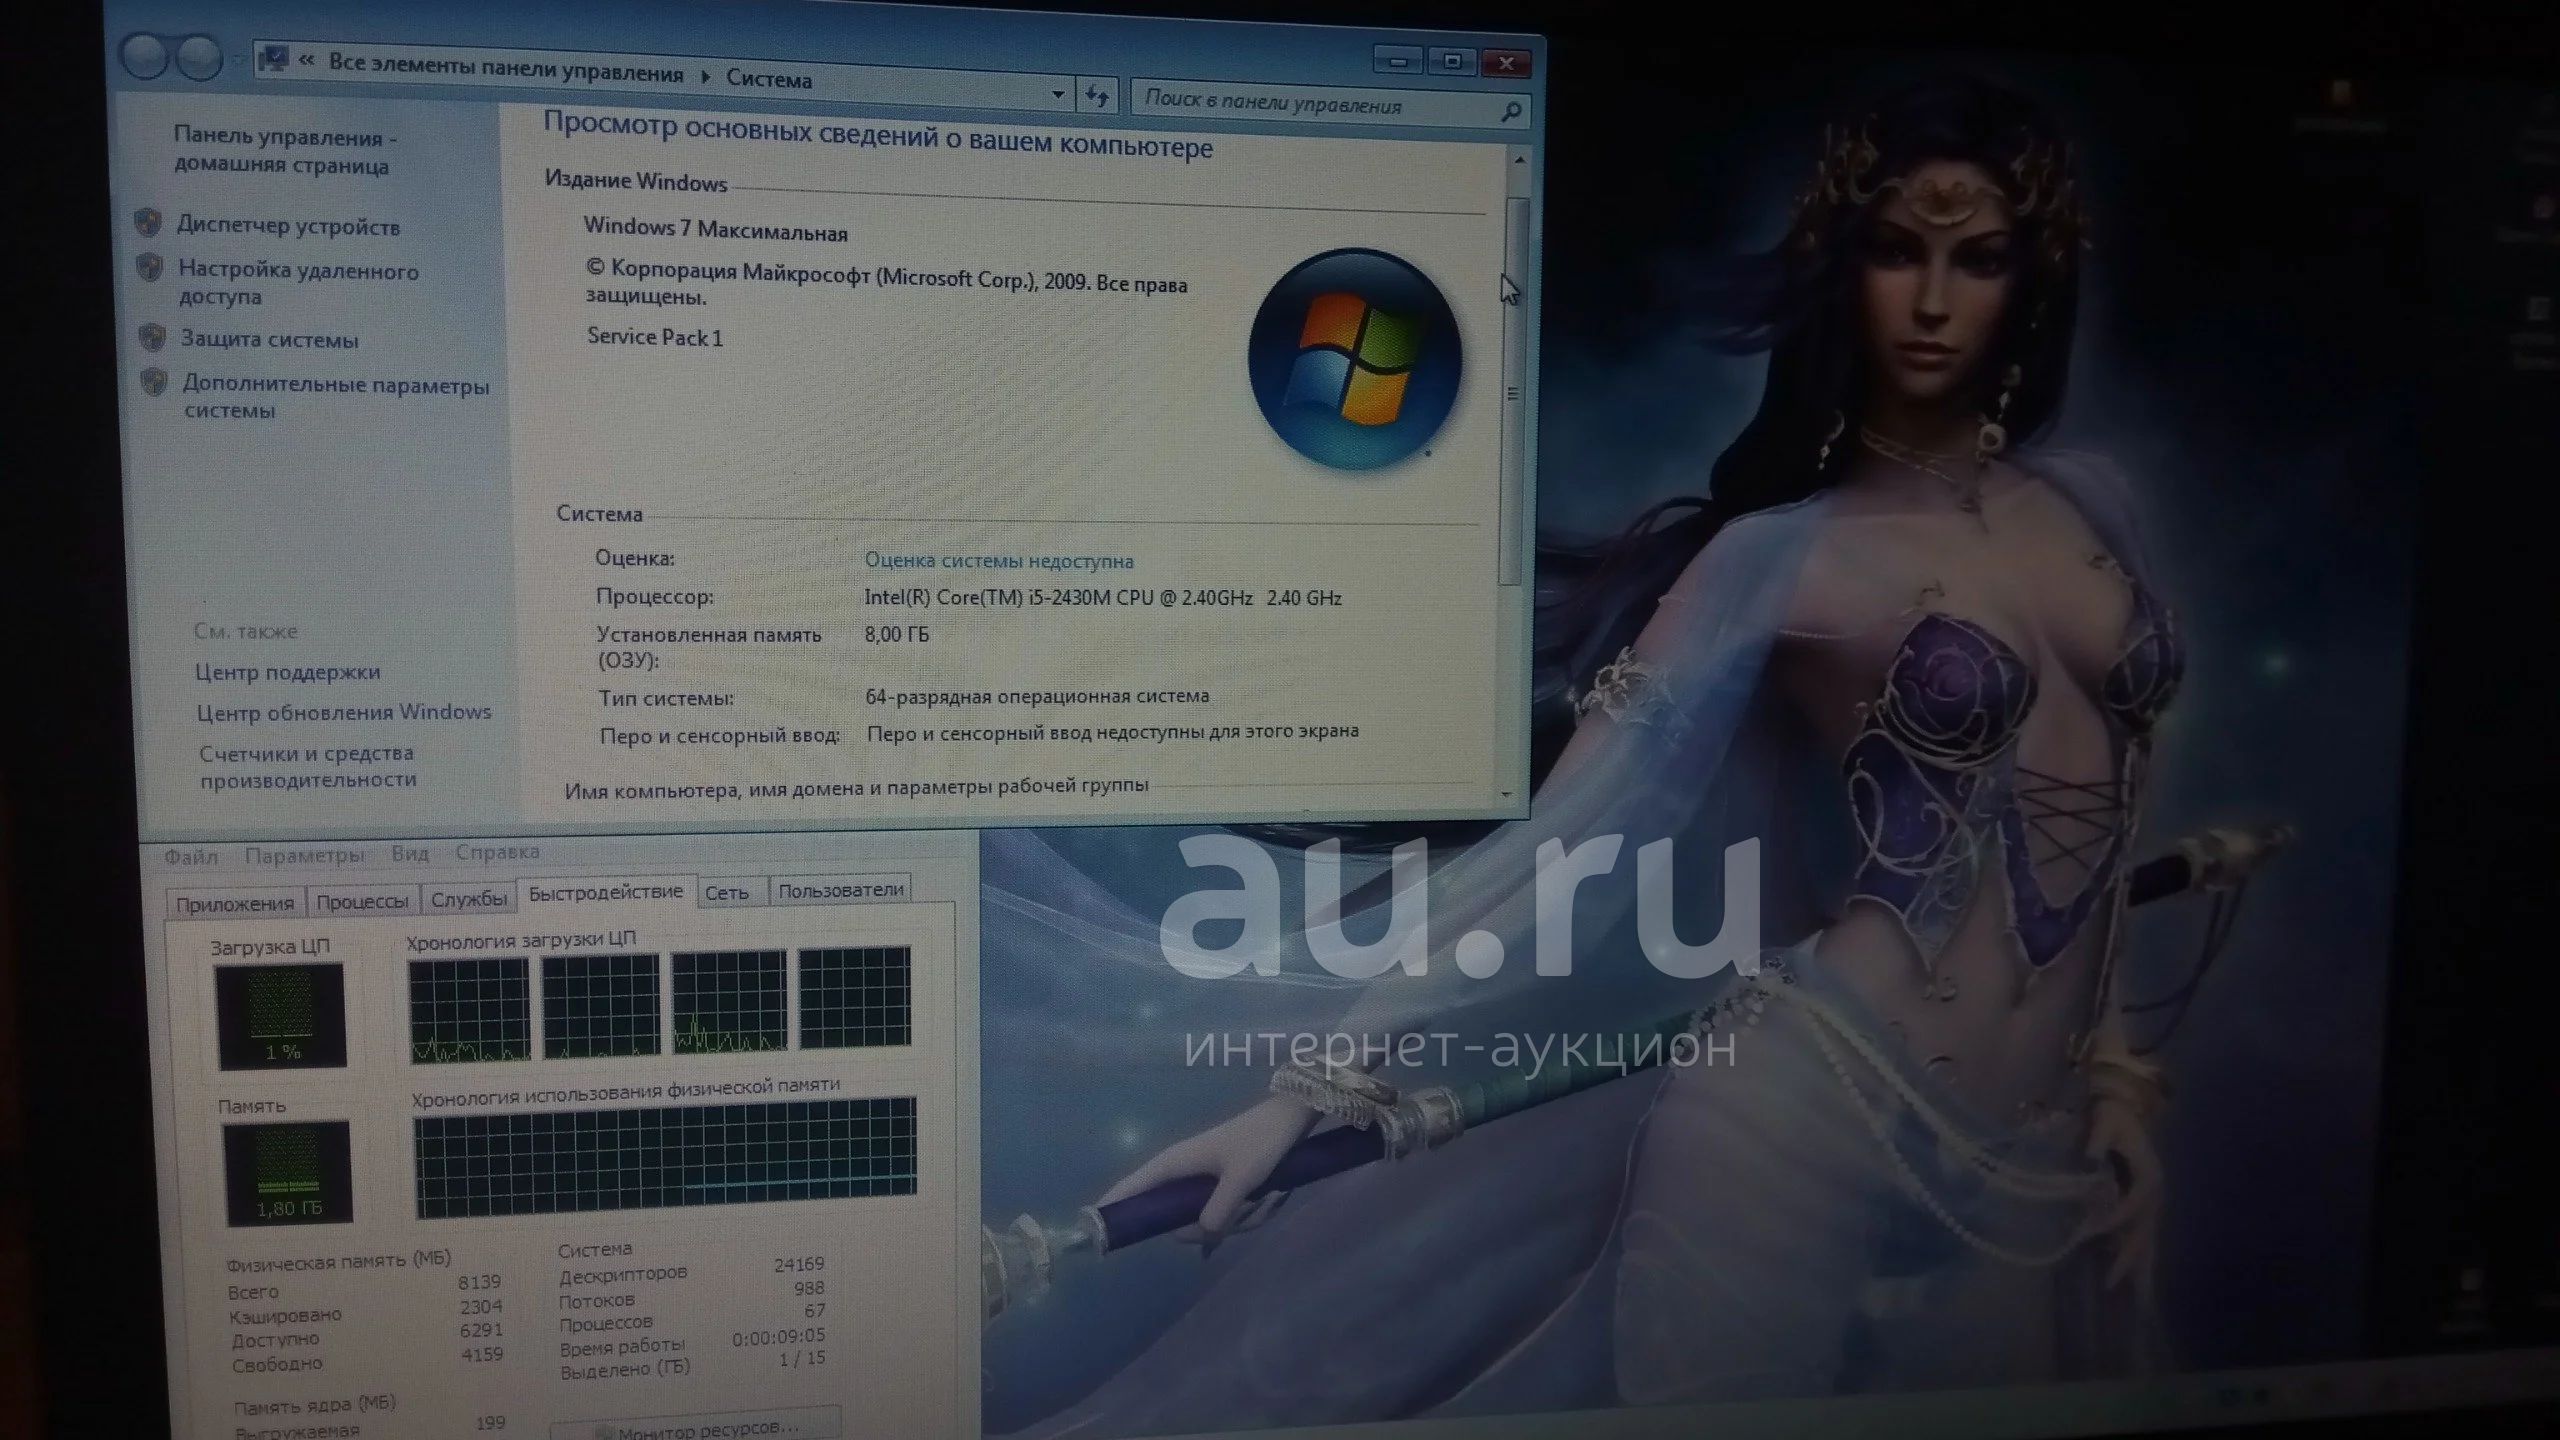Expand the double chevron in the address bar

(308, 61)
